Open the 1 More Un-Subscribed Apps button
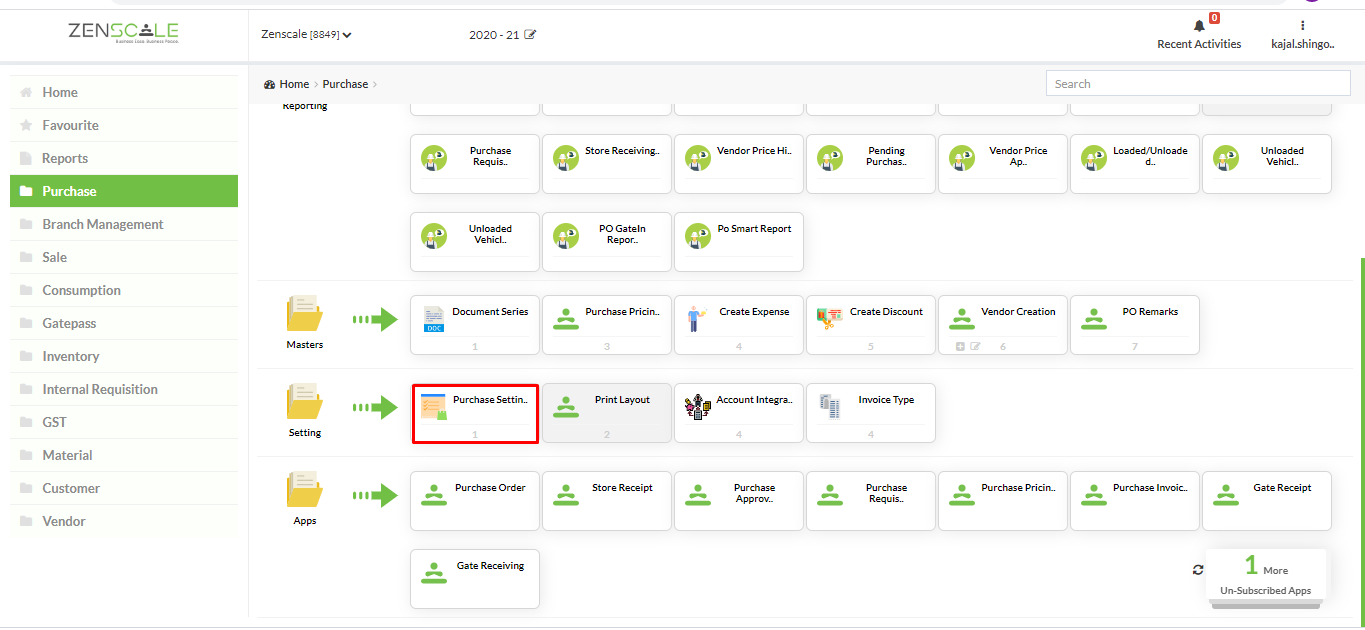This screenshot has height=630, width=1365. coord(1266,575)
